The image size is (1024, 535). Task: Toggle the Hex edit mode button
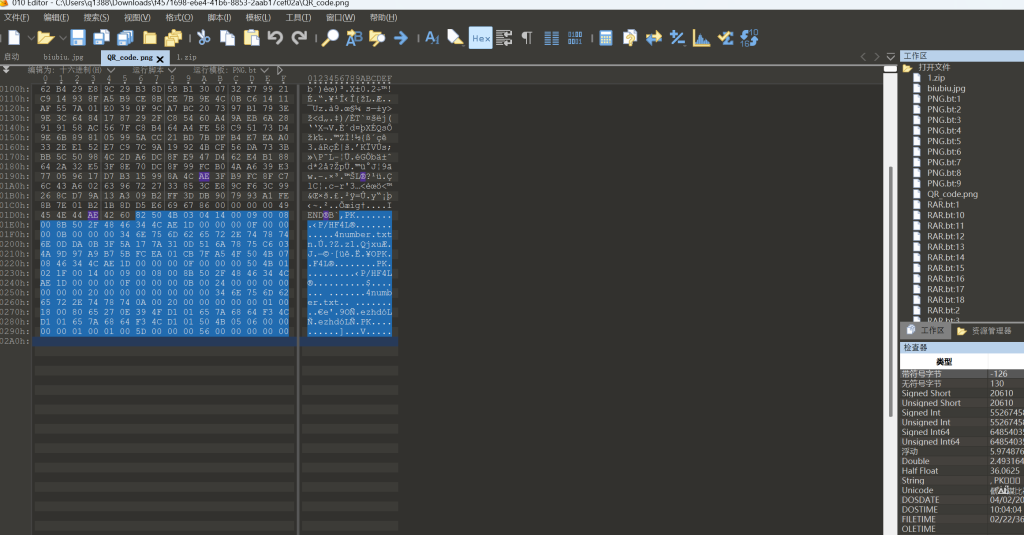click(481, 38)
